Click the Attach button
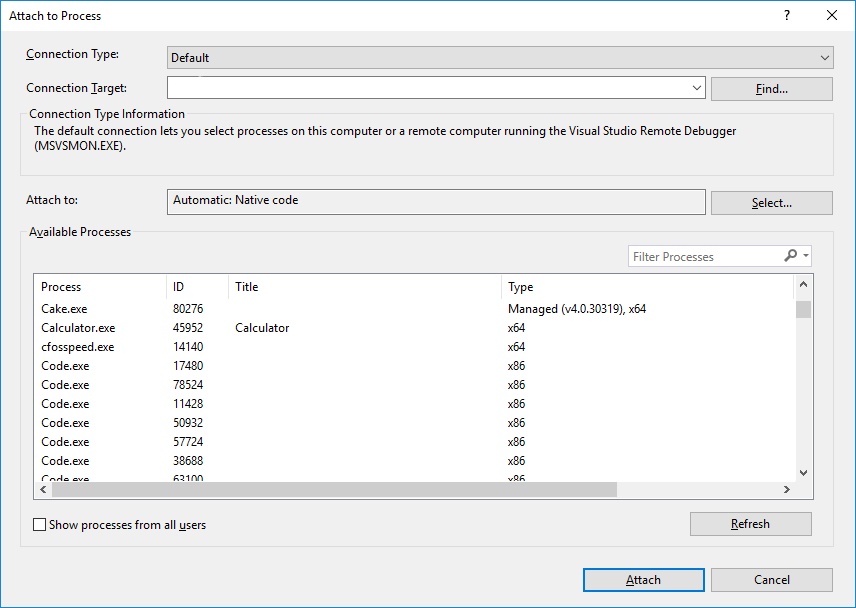856x608 pixels. point(643,580)
